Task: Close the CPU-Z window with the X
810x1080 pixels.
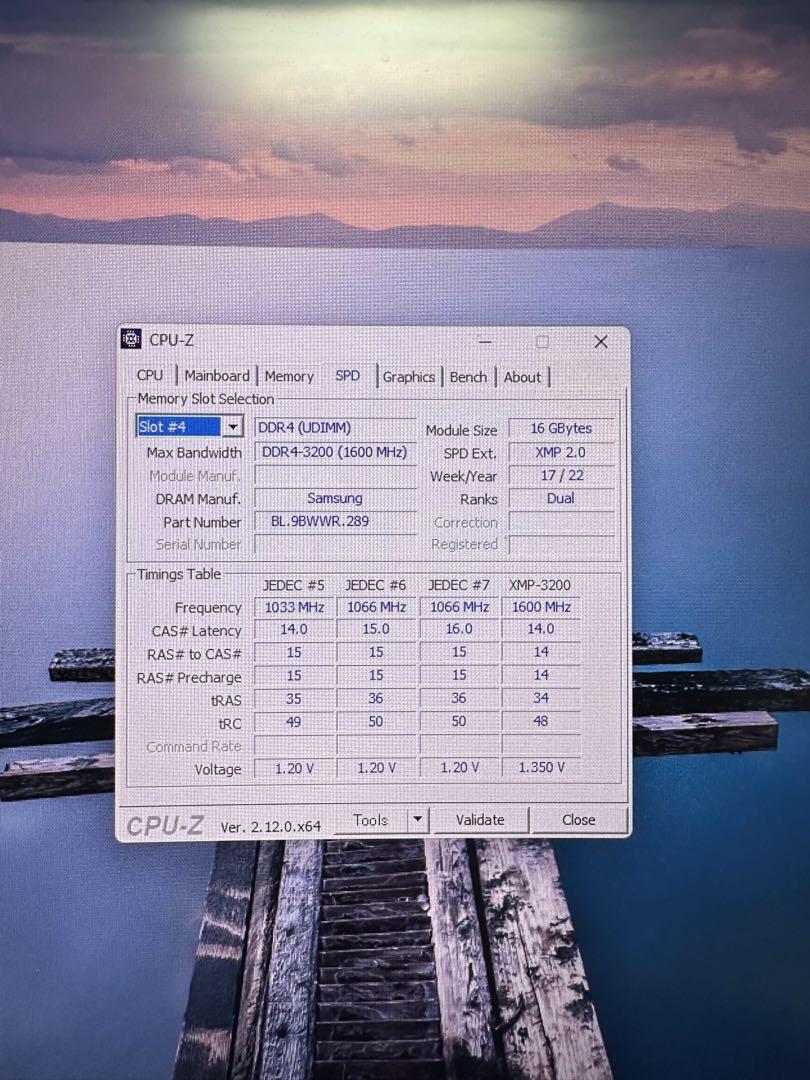Action: (x=601, y=342)
